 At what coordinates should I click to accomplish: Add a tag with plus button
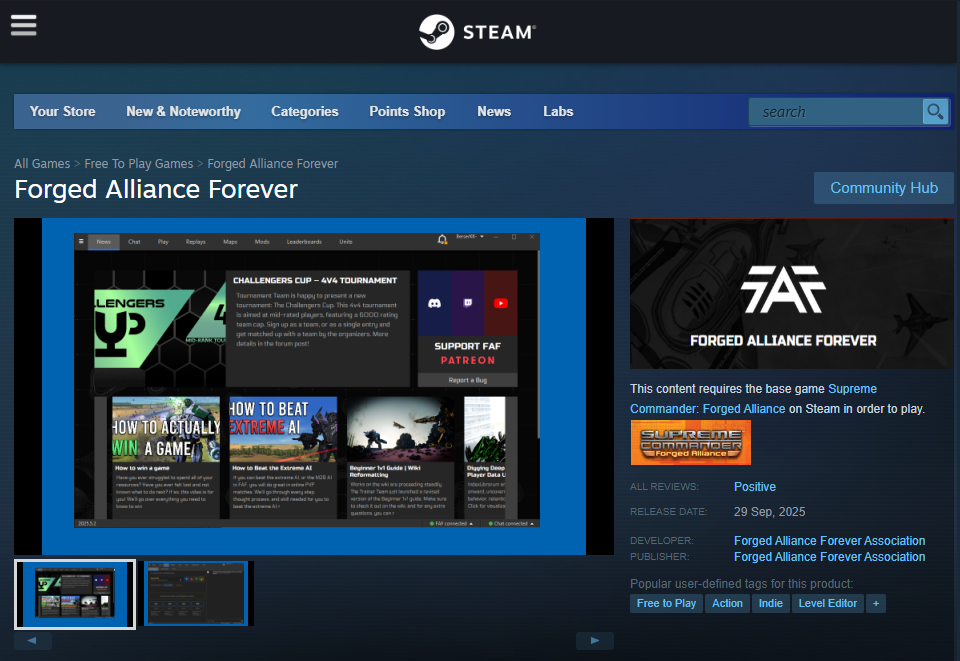click(x=876, y=603)
